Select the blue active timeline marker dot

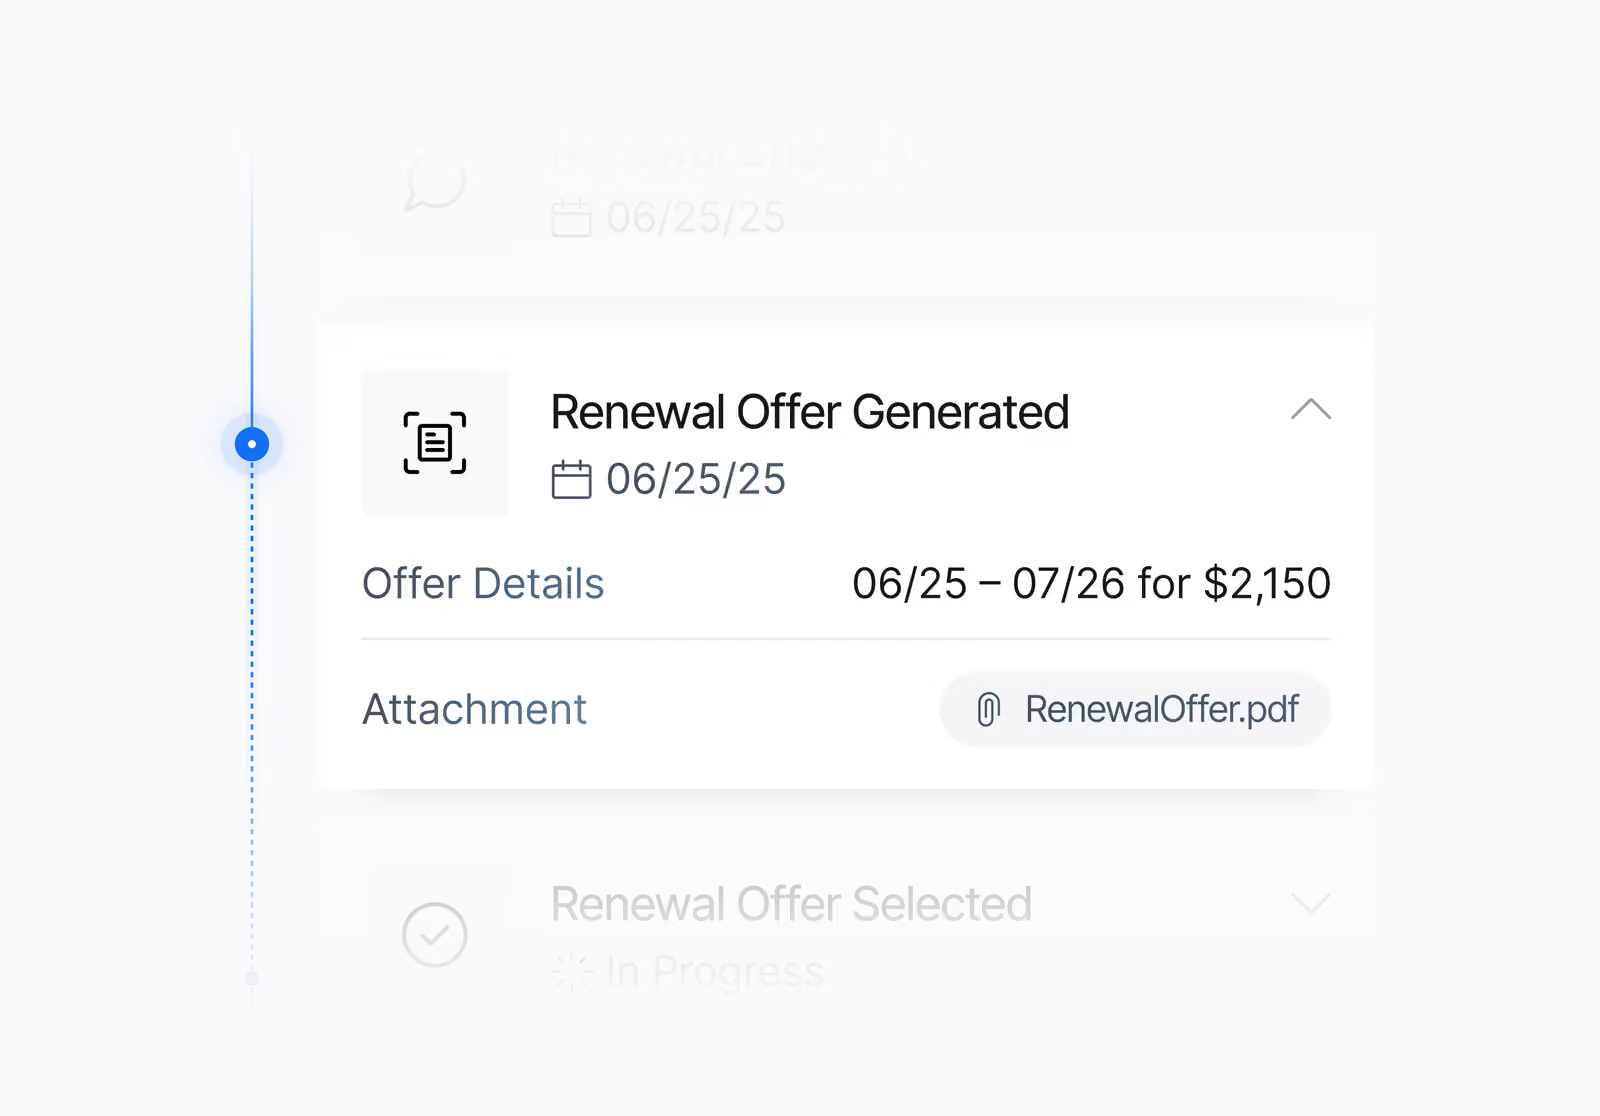(x=252, y=444)
